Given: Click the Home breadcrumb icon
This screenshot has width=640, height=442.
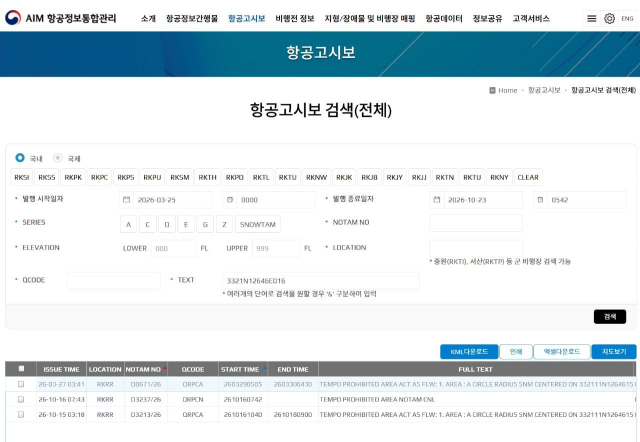Looking at the screenshot, I should (492, 90).
